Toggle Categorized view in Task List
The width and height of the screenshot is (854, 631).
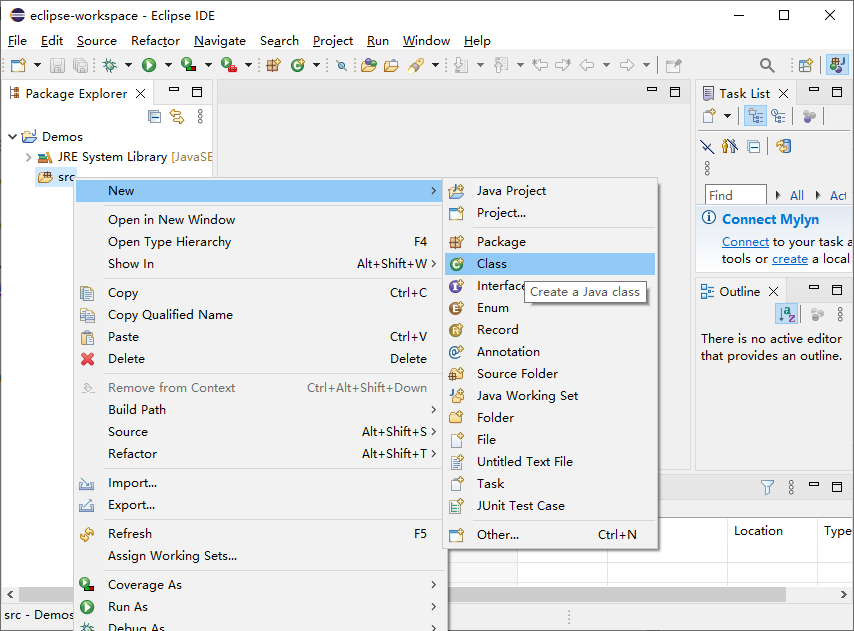(x=755, y=117)
